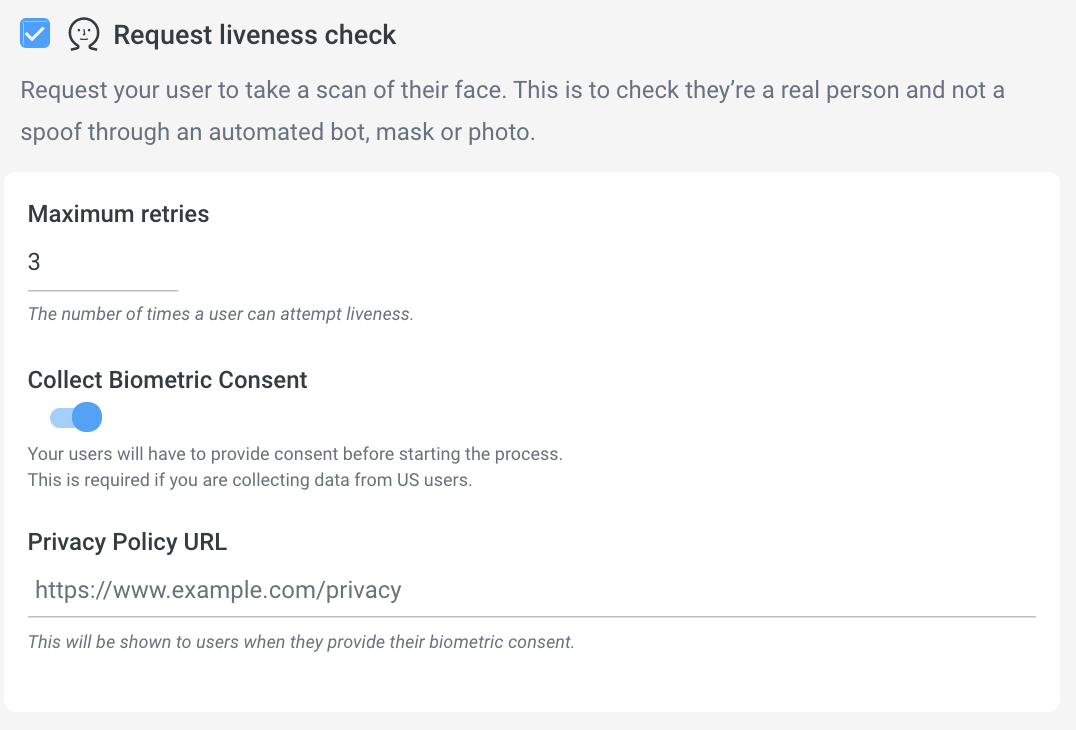Click the blue knob of the consent switch
This screenshot has height=730, width=1076.
point(87,417)
